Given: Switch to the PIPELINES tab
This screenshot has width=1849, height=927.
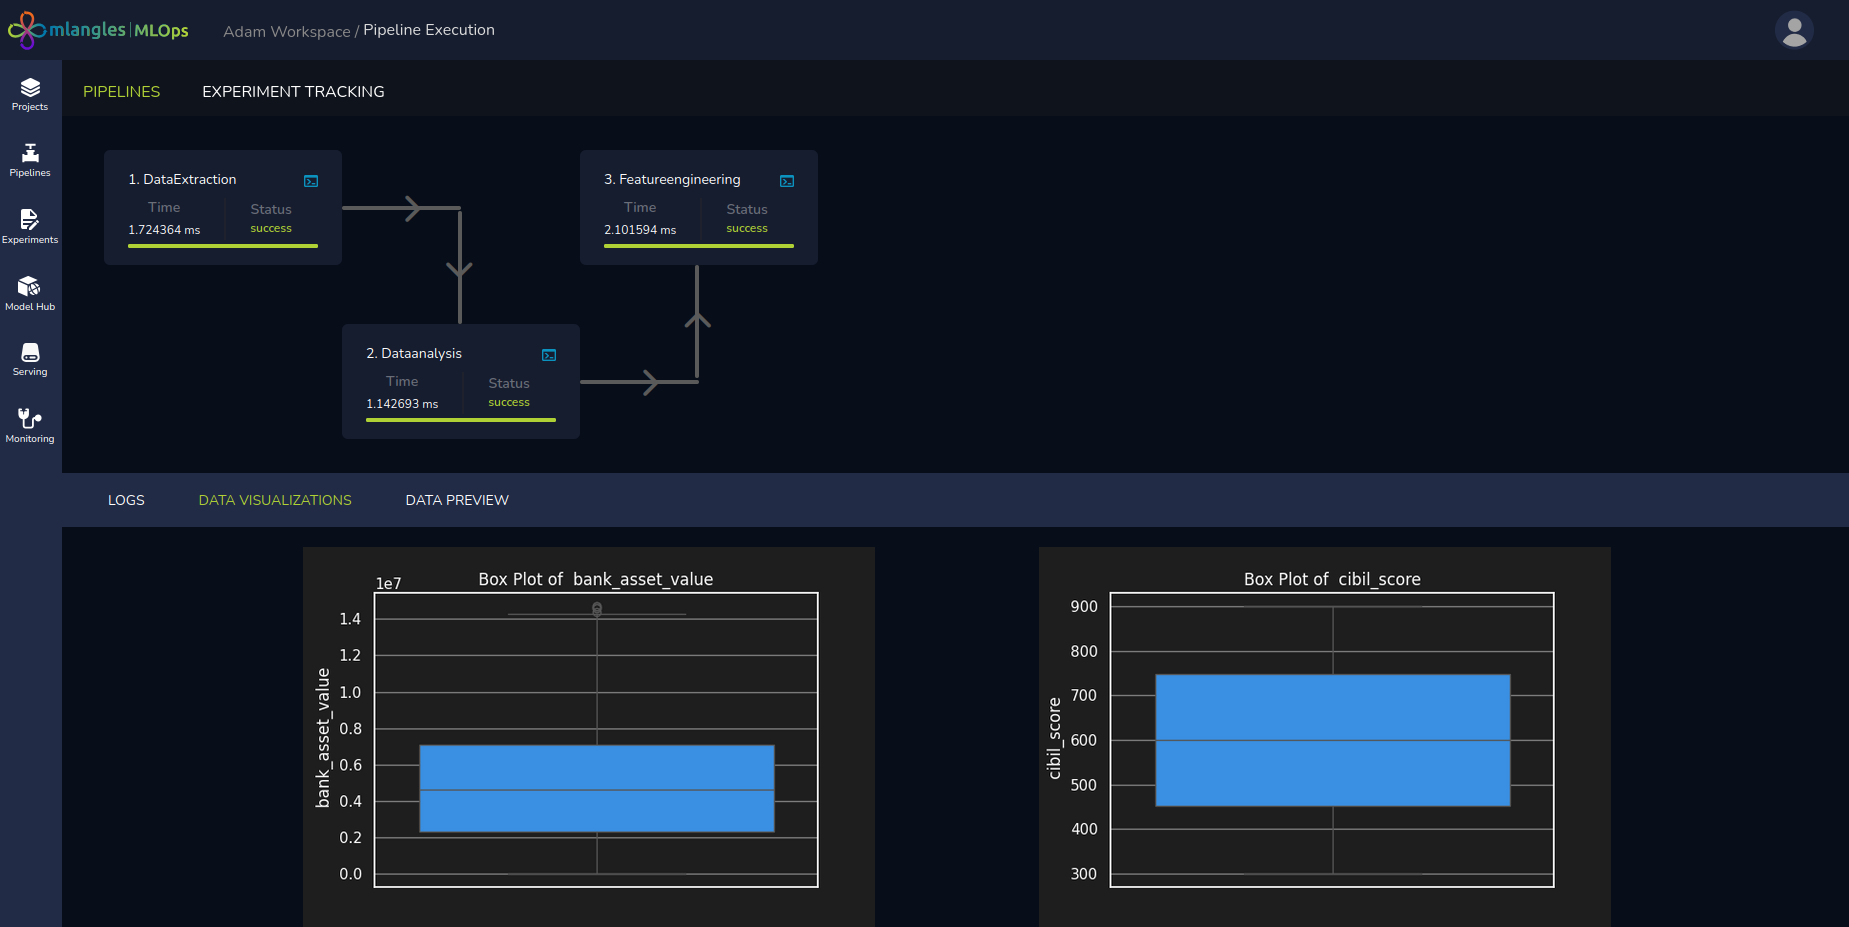Looking at the screenshot, I should tap(121, 91).
